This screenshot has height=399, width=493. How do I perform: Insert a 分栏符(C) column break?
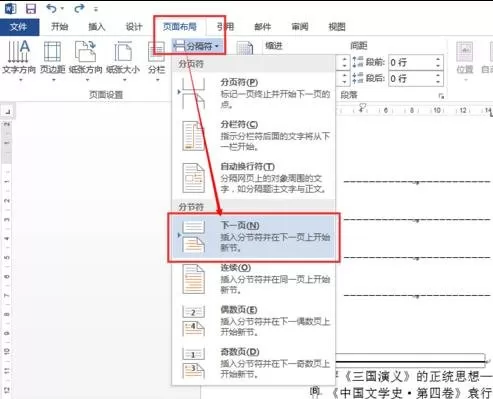253,135
